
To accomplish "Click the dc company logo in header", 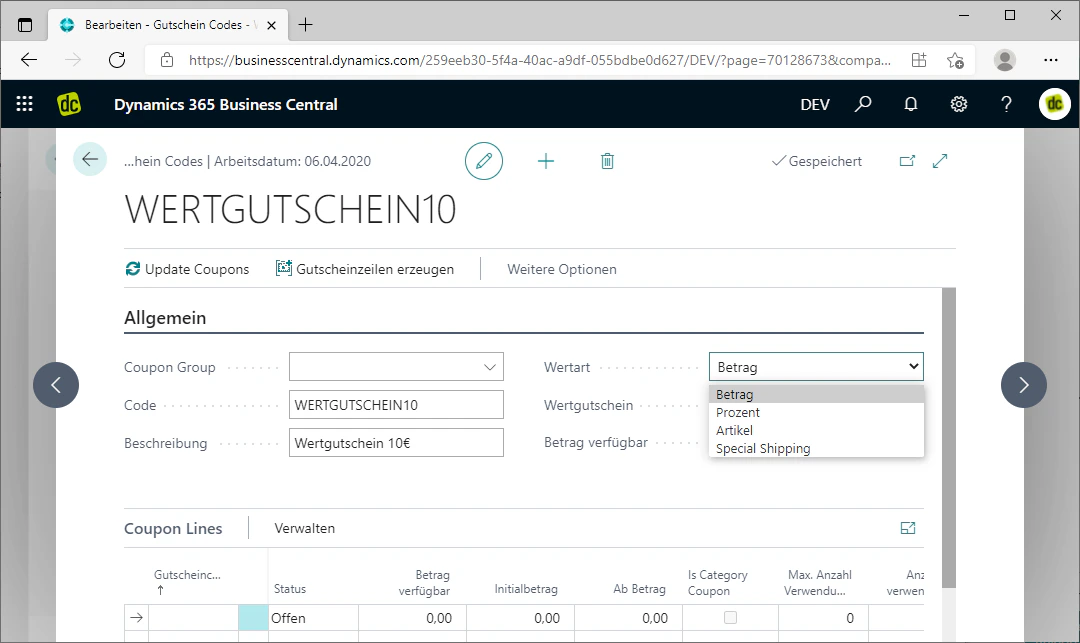I will (x=69, y=104).
